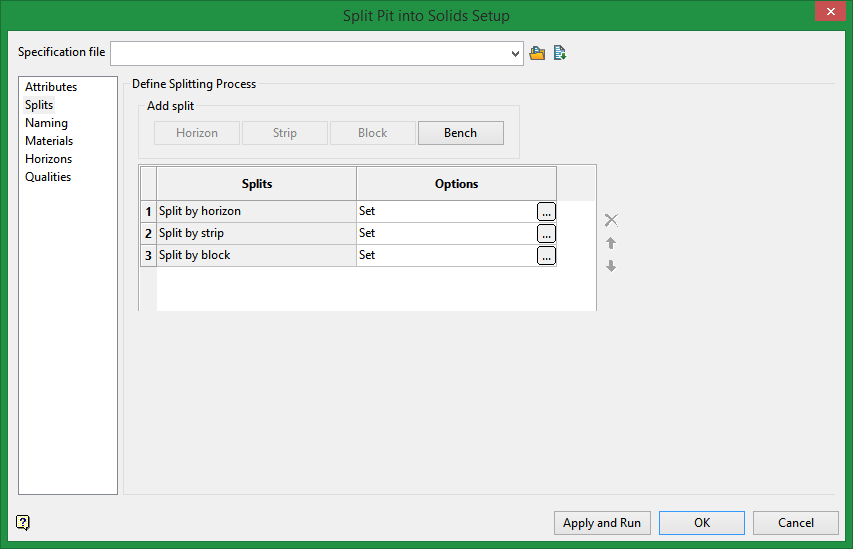Open the help icon at bottom left
The width and height of the screenshot is (853, 549).
point(24,522)
